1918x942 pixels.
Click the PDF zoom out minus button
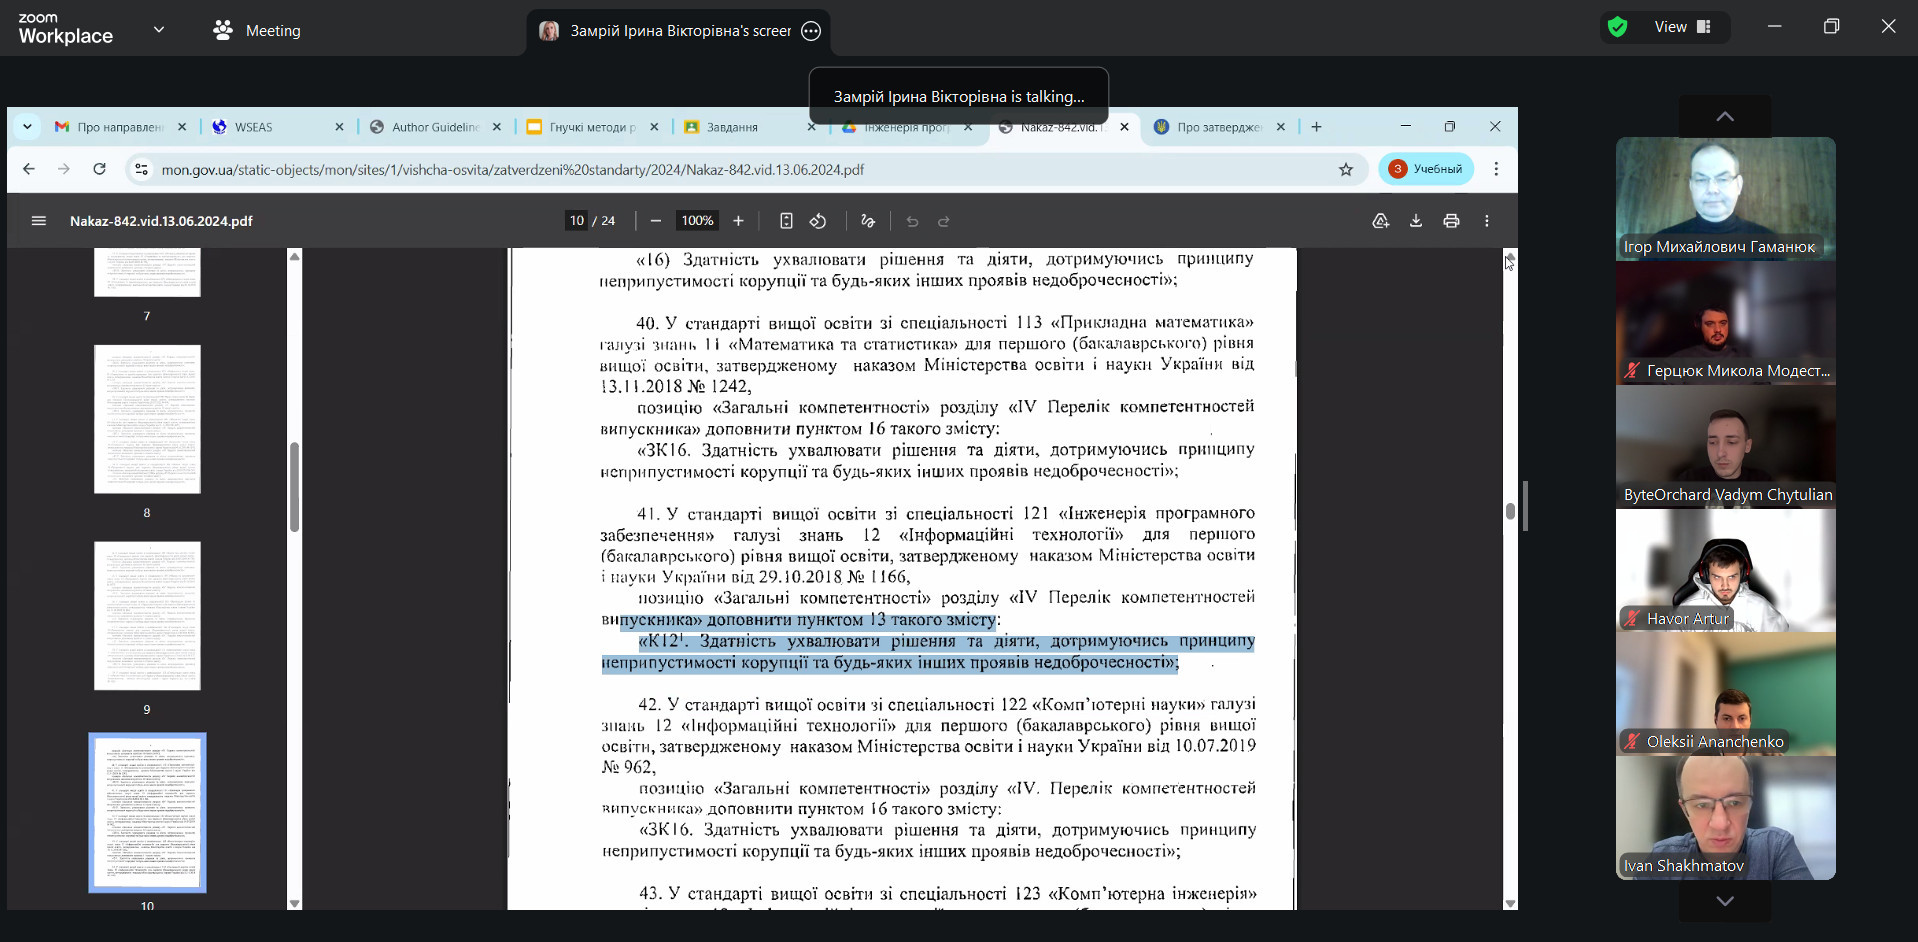(656, 221)
